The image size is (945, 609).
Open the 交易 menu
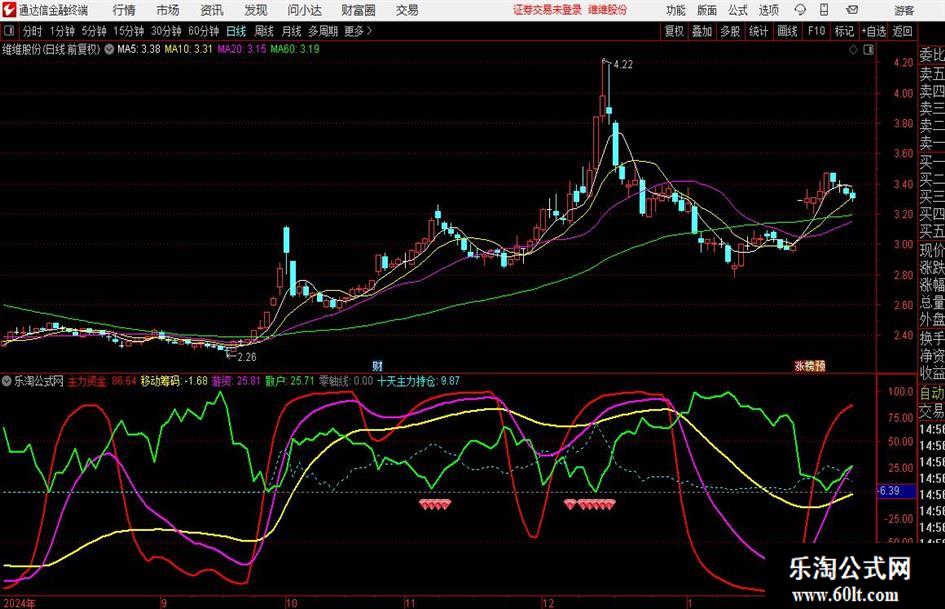point(407,10)
